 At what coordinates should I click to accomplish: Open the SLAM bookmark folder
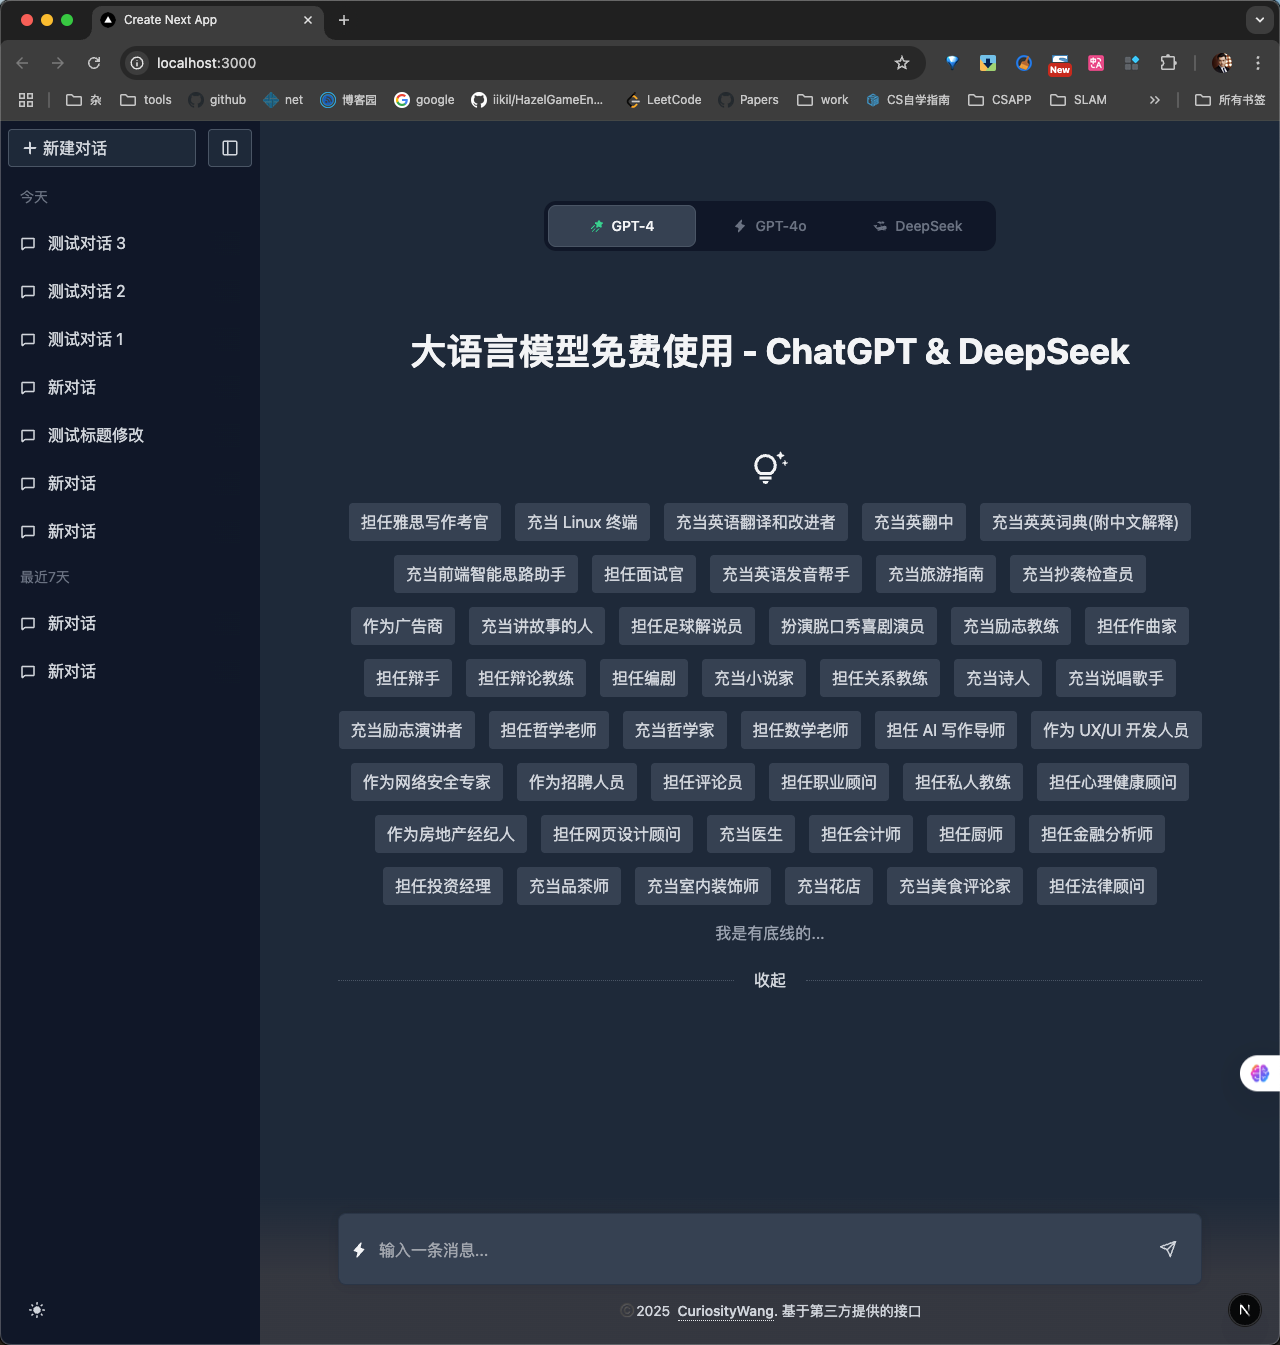click(x=1078, y=100)
